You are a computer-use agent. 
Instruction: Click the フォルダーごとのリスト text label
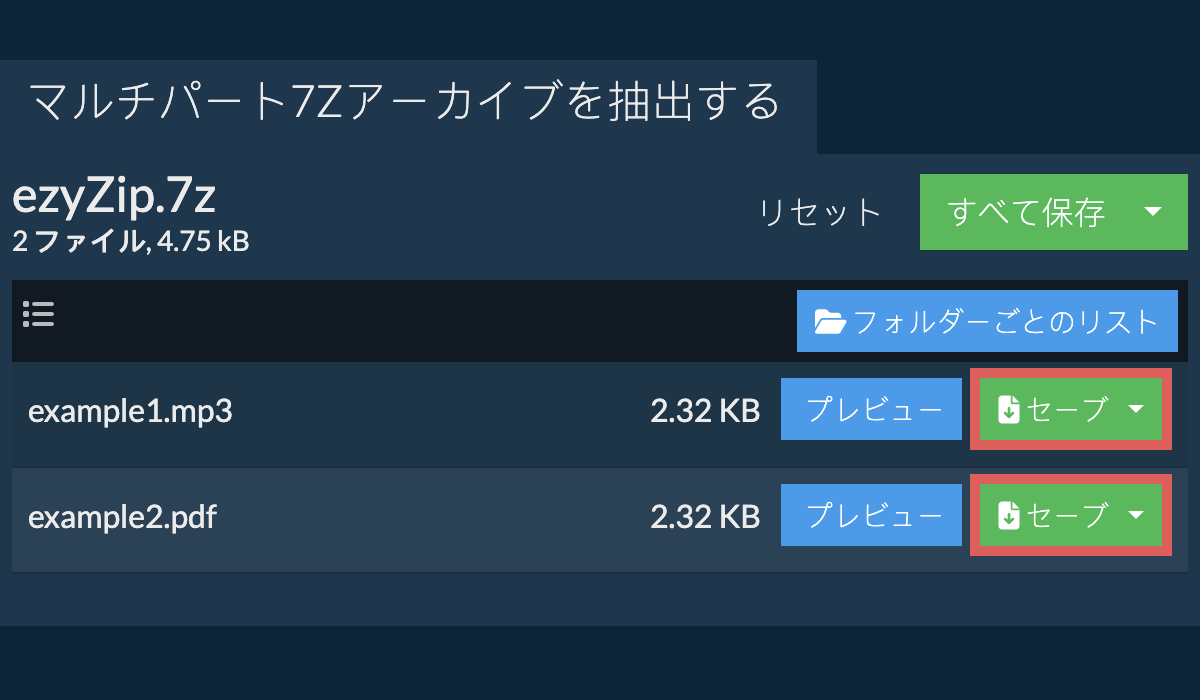[1005, 322]
